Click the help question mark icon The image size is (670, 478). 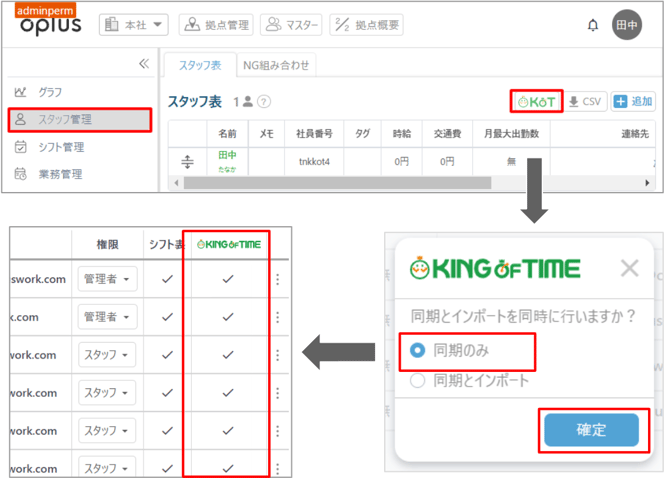click(264, 102)
